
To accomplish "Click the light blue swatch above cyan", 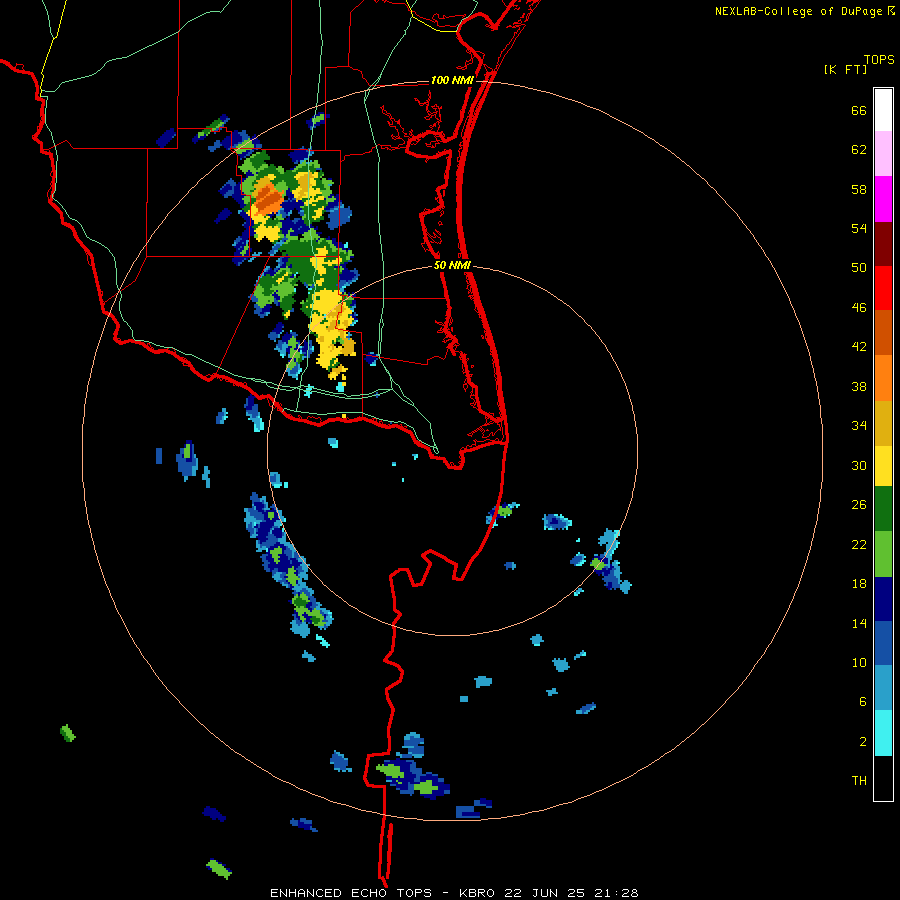I will coord(883,688).
